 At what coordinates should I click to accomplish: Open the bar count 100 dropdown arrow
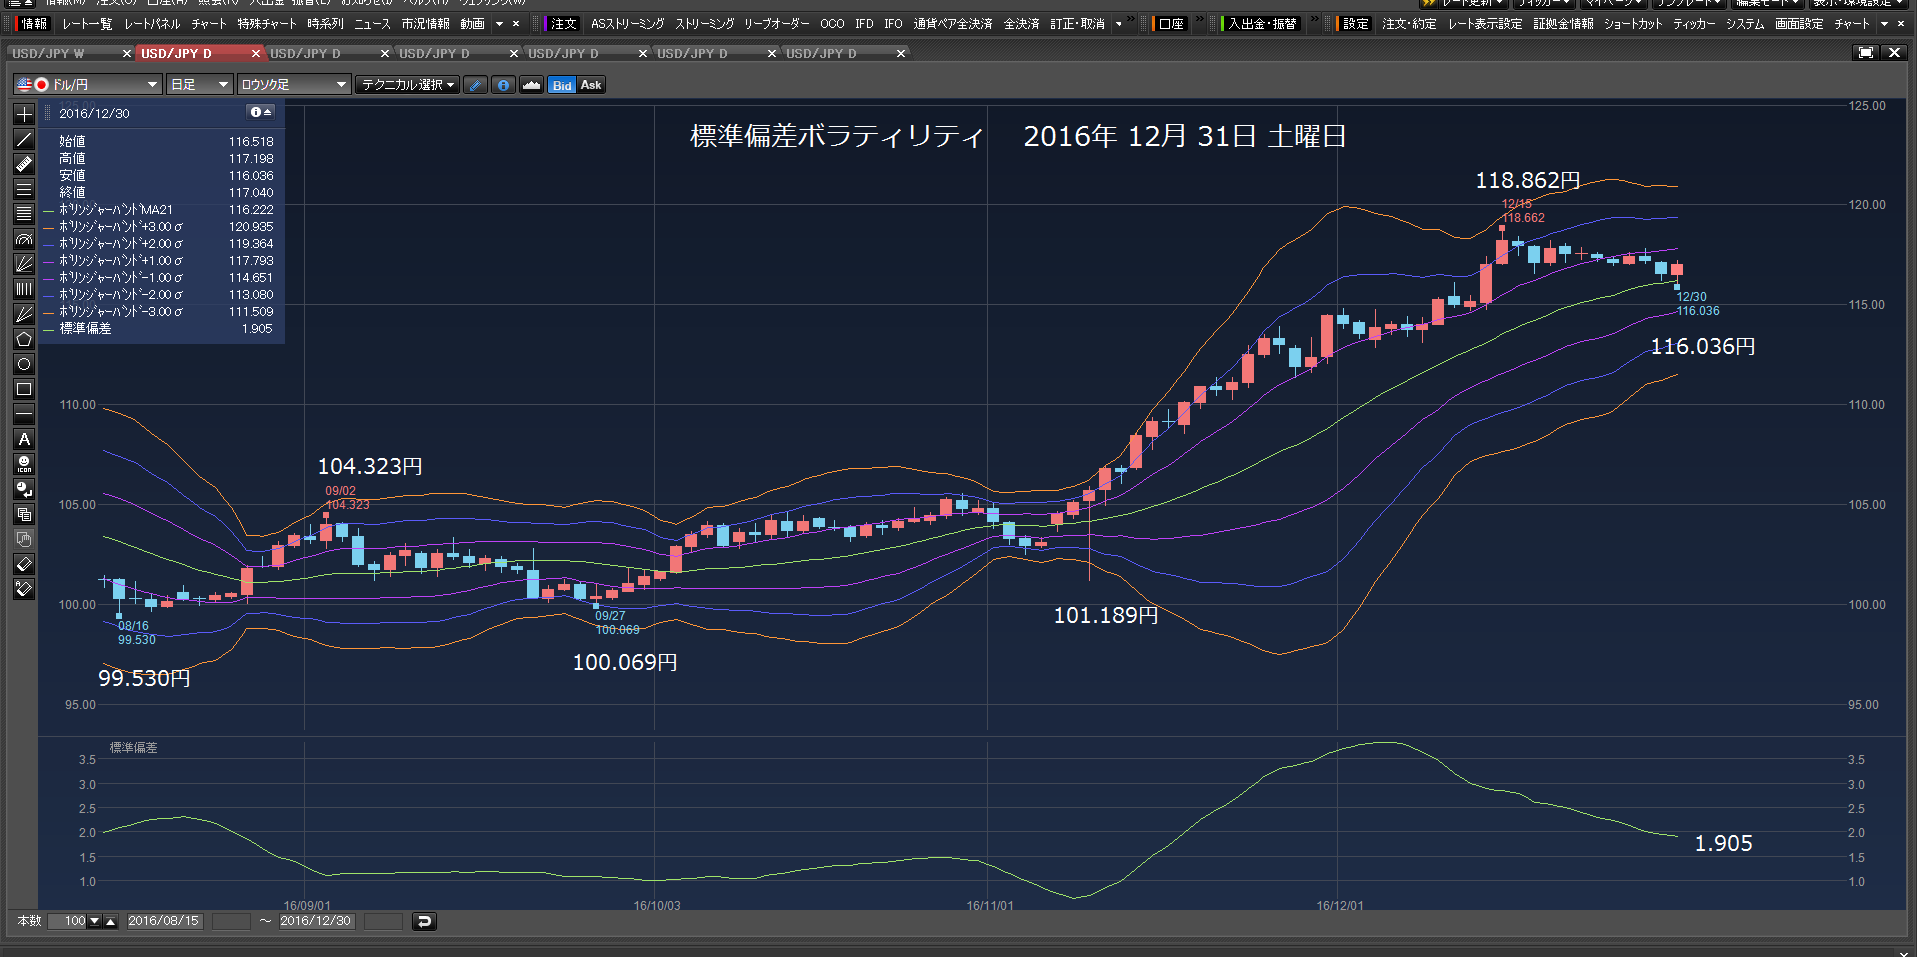tap(95, 921)
